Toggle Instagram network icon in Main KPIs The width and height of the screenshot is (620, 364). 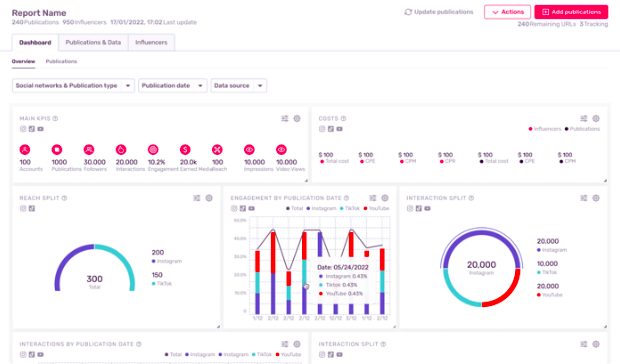[23, 129]
